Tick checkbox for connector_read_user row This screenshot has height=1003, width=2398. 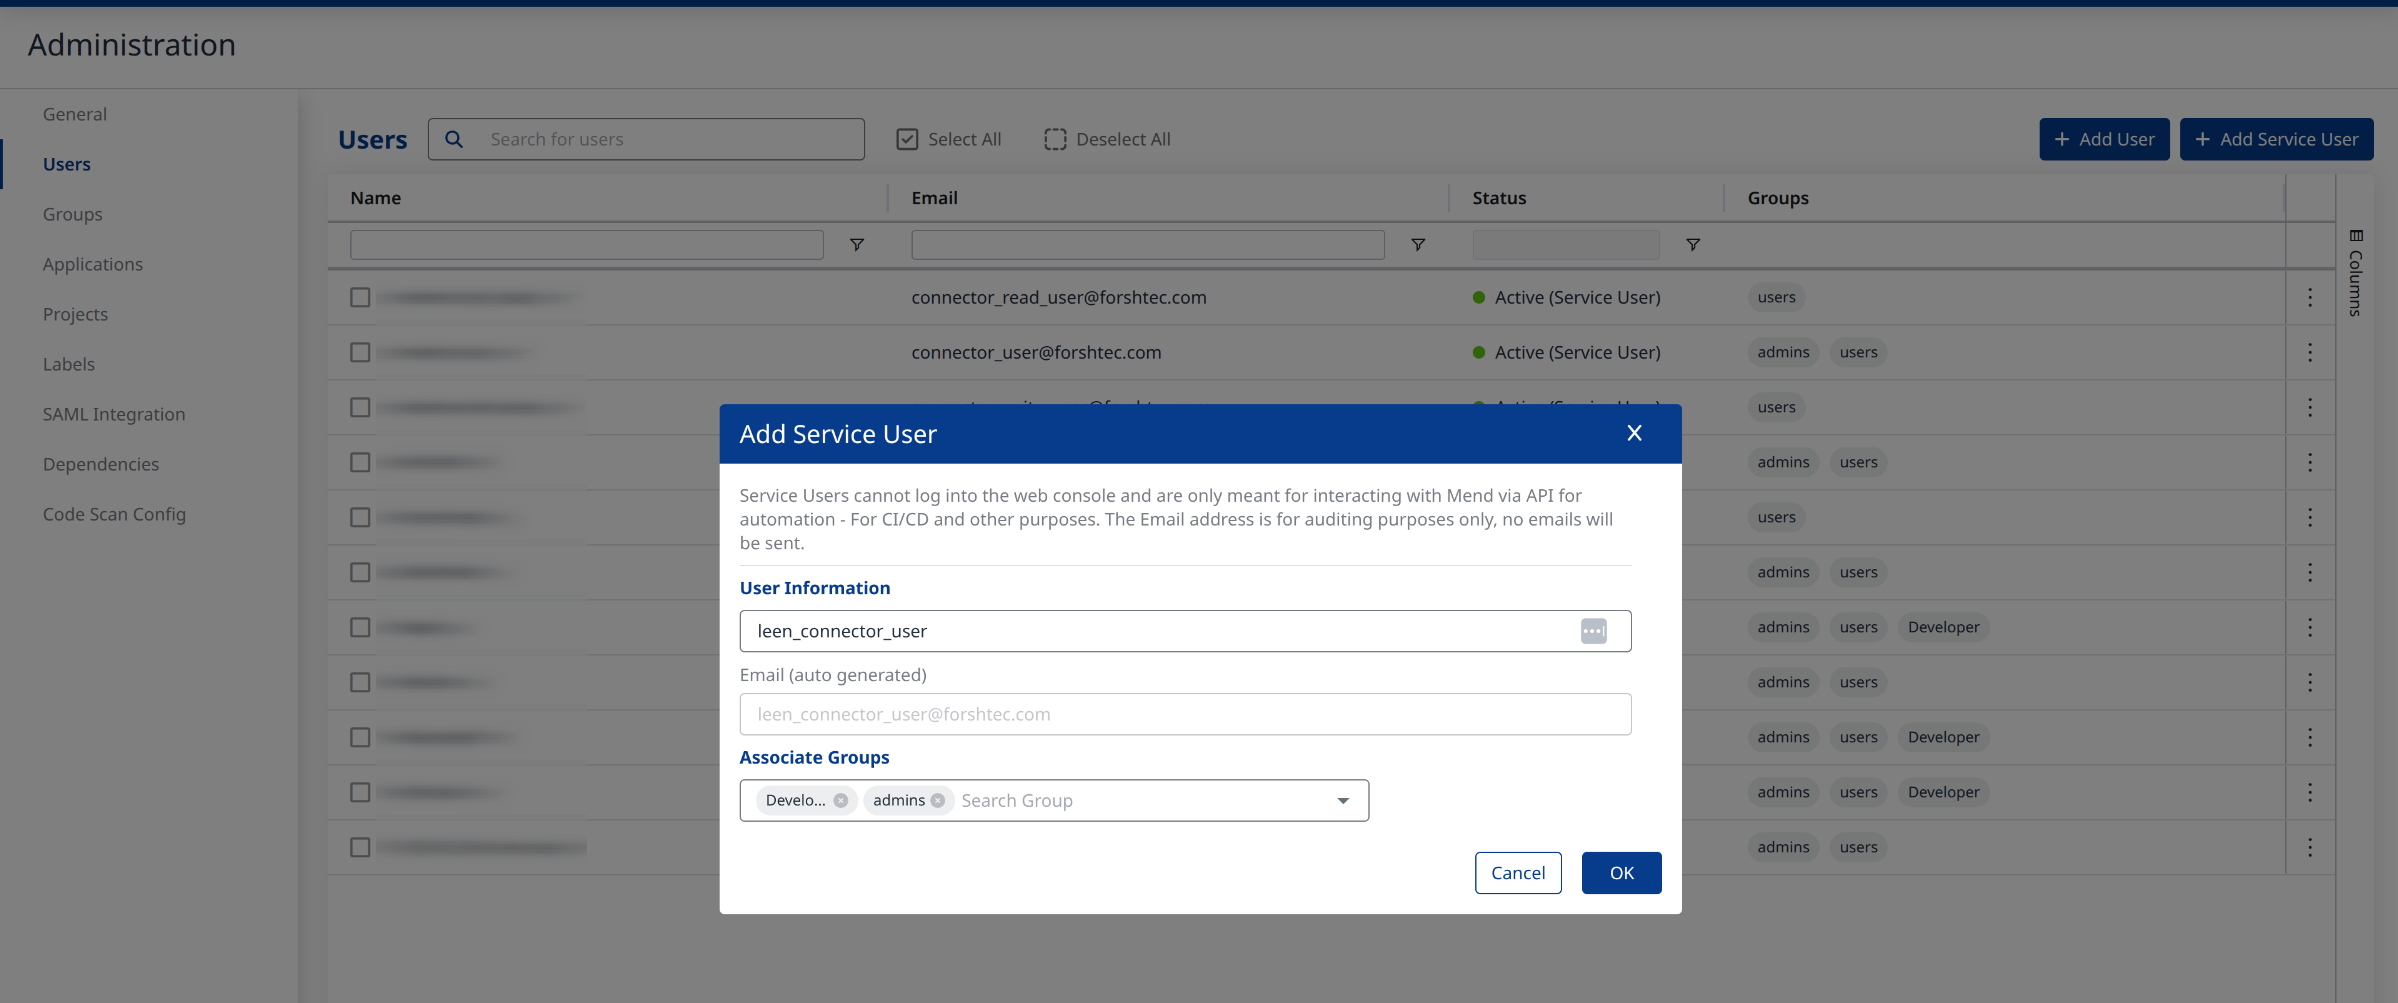(360, 297)
